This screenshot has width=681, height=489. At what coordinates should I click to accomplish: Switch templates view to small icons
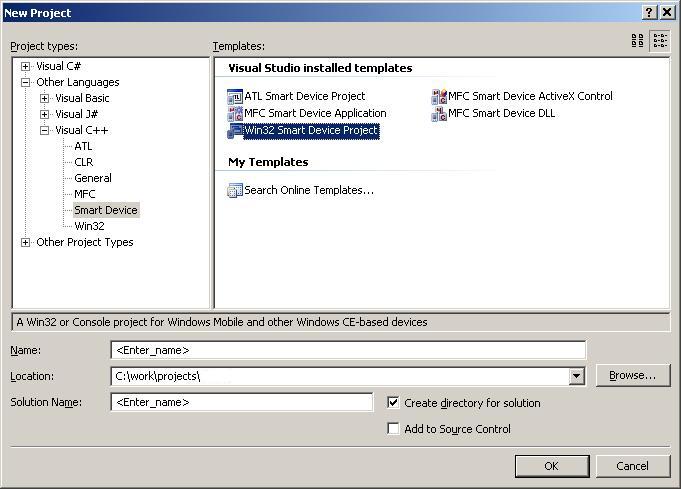(660, 41)
